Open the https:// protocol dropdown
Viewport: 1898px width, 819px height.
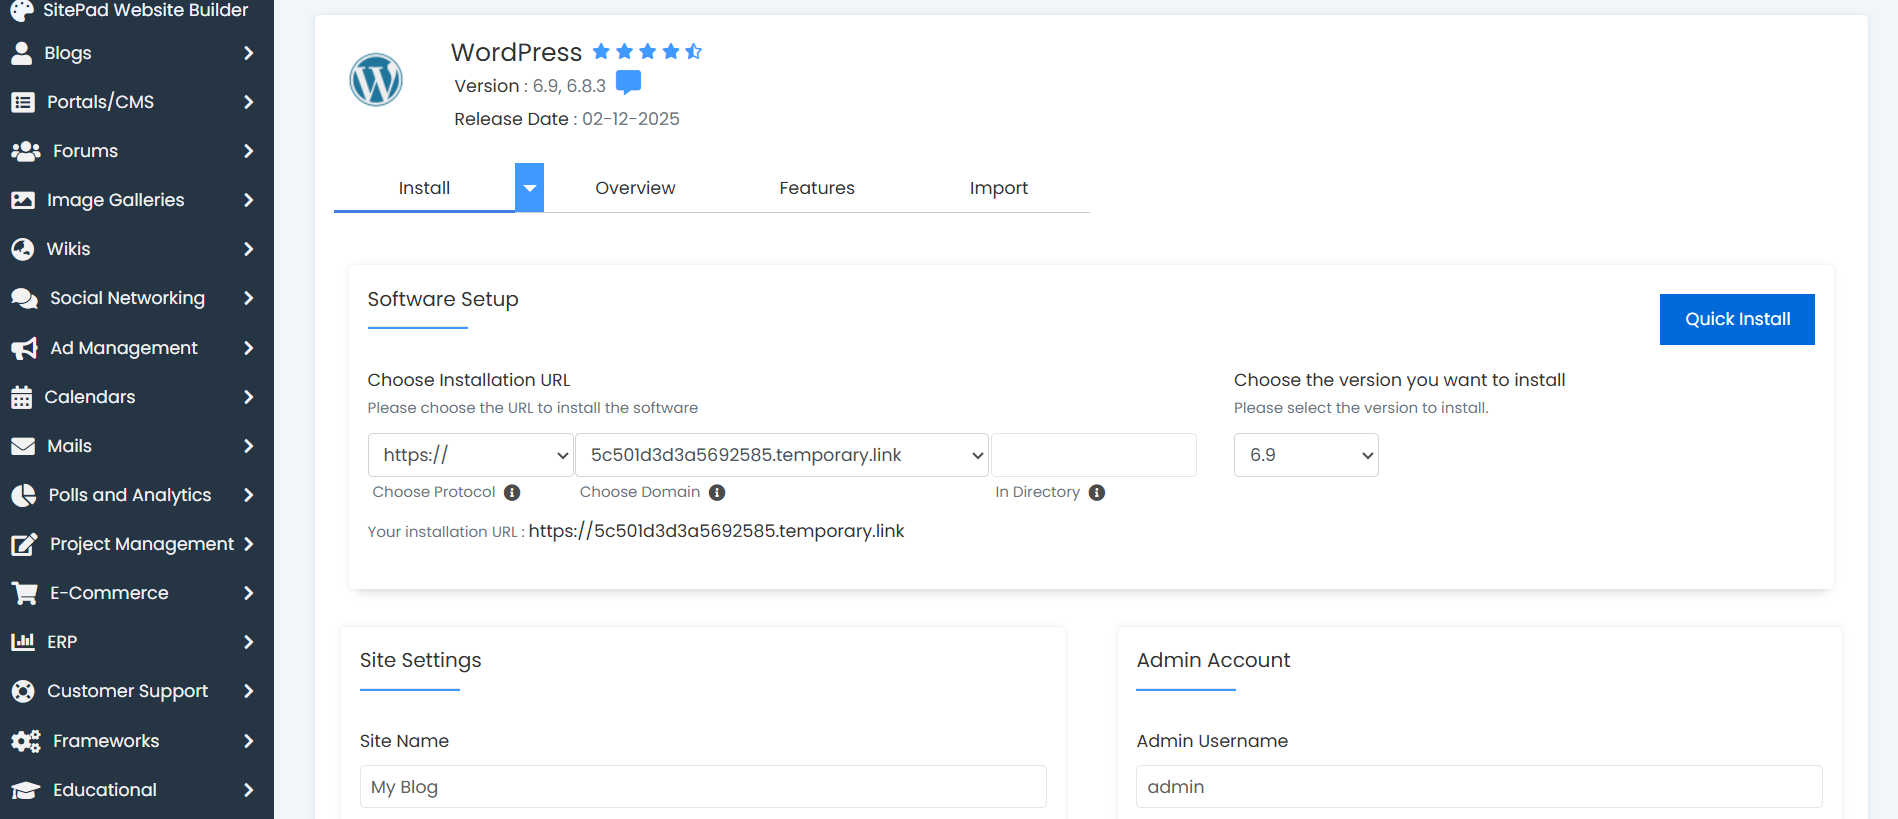[x=471, y=455]
